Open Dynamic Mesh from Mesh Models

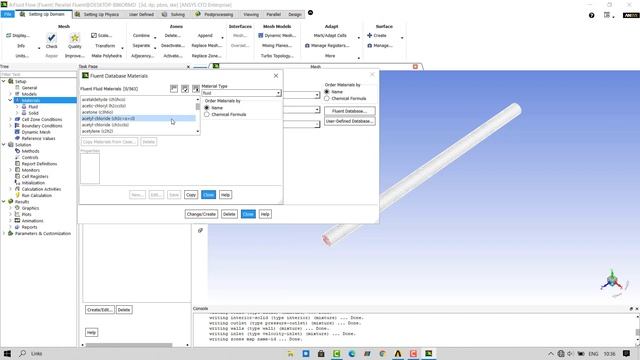pyautogui.click(x=276, y=36)
